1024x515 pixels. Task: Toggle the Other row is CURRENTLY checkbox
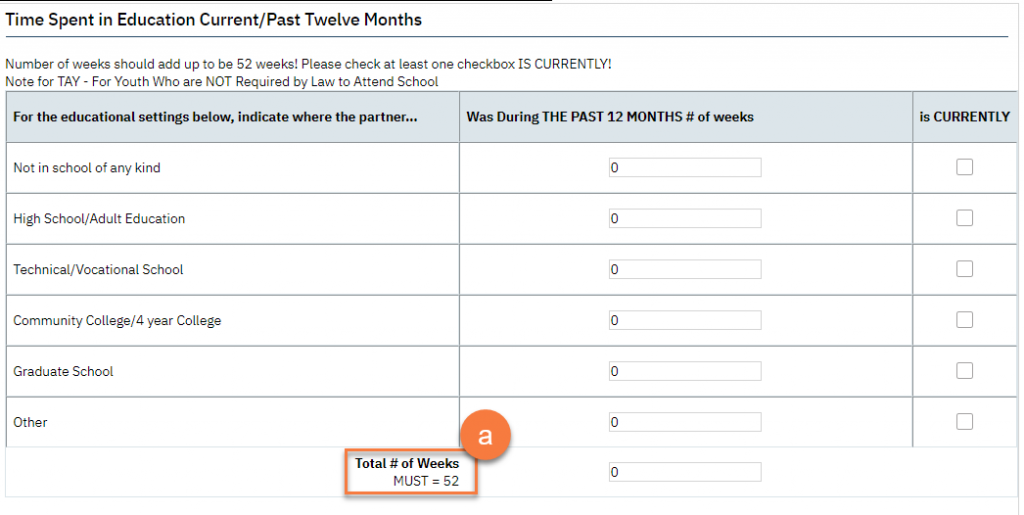[964, 422]
